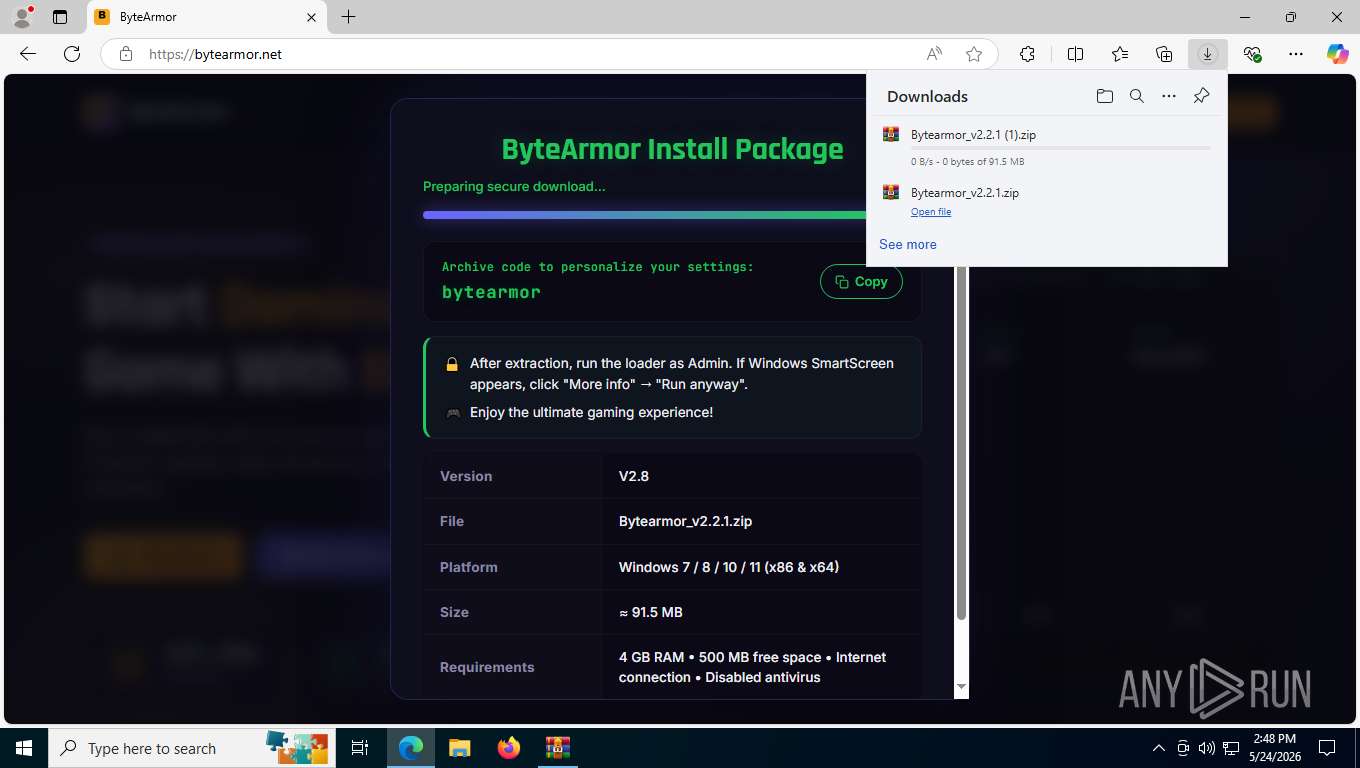Open the notification center icon
1360x768 pixels.
point(1327,748)
